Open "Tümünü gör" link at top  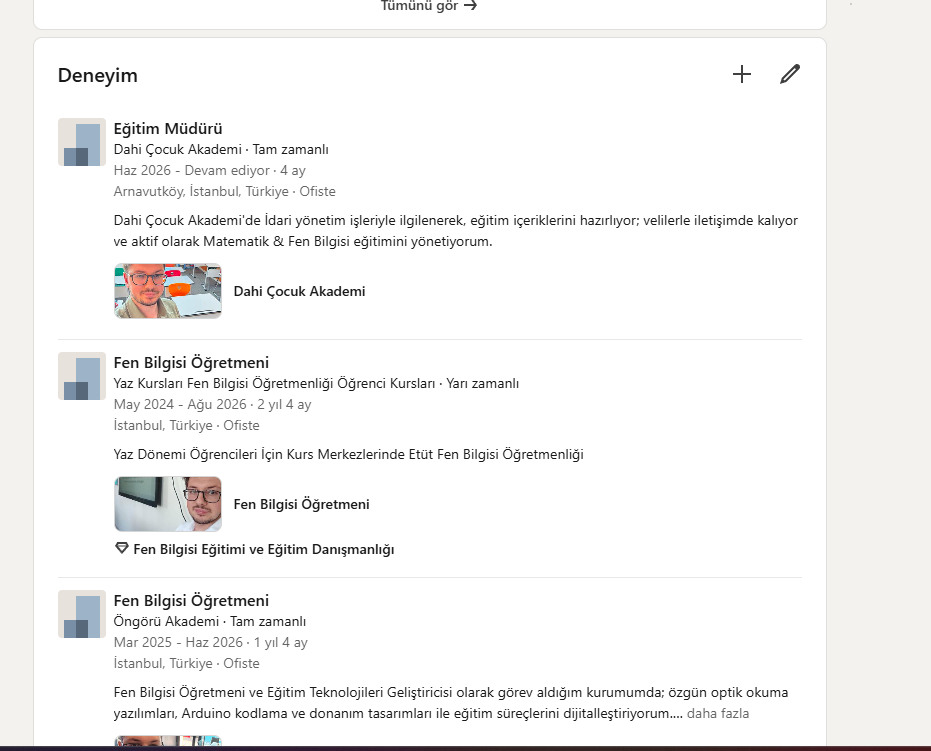click(x=429, y=6)
